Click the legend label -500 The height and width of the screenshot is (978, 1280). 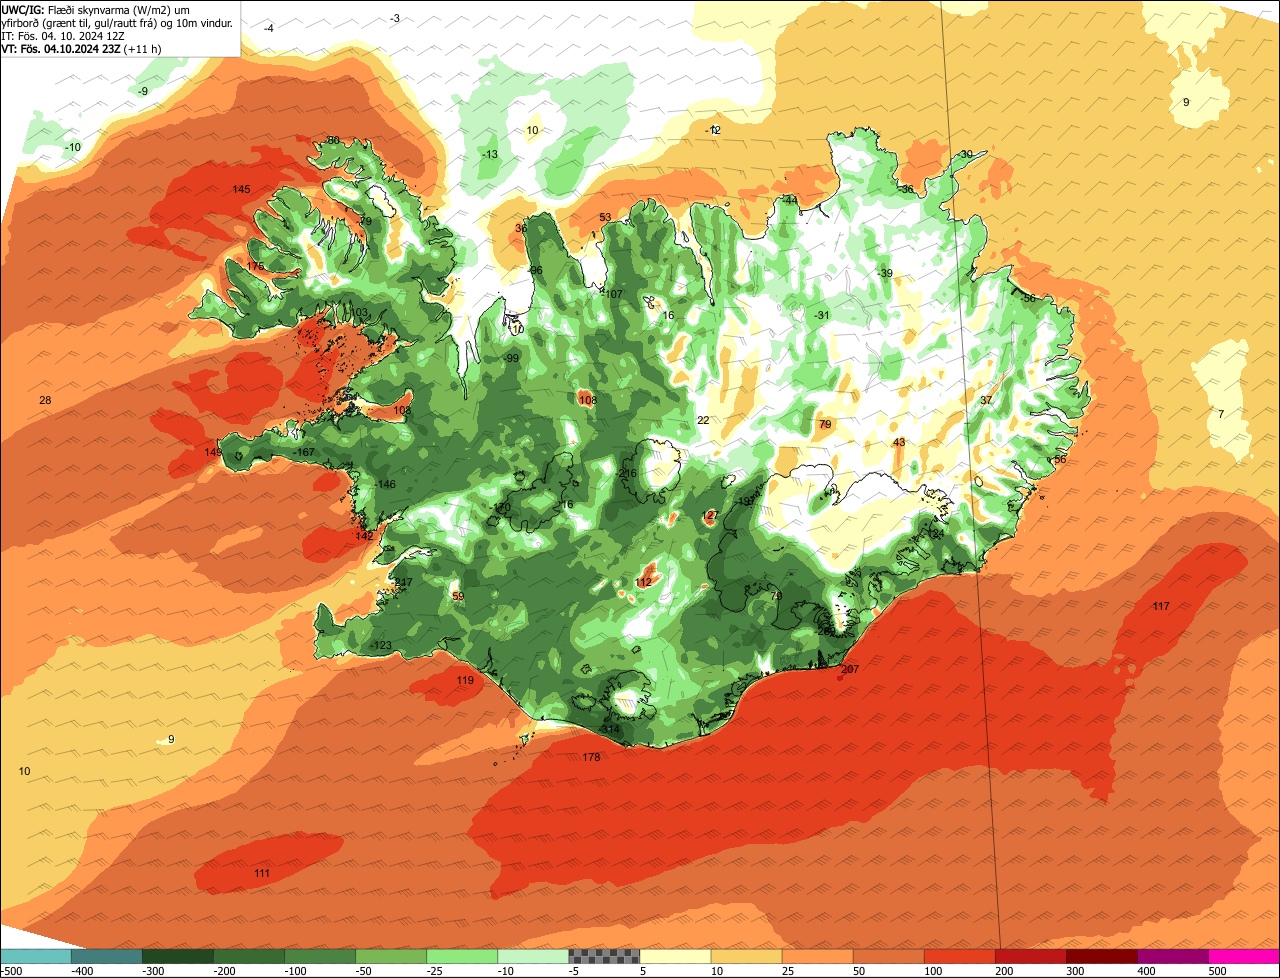point(12,970)
